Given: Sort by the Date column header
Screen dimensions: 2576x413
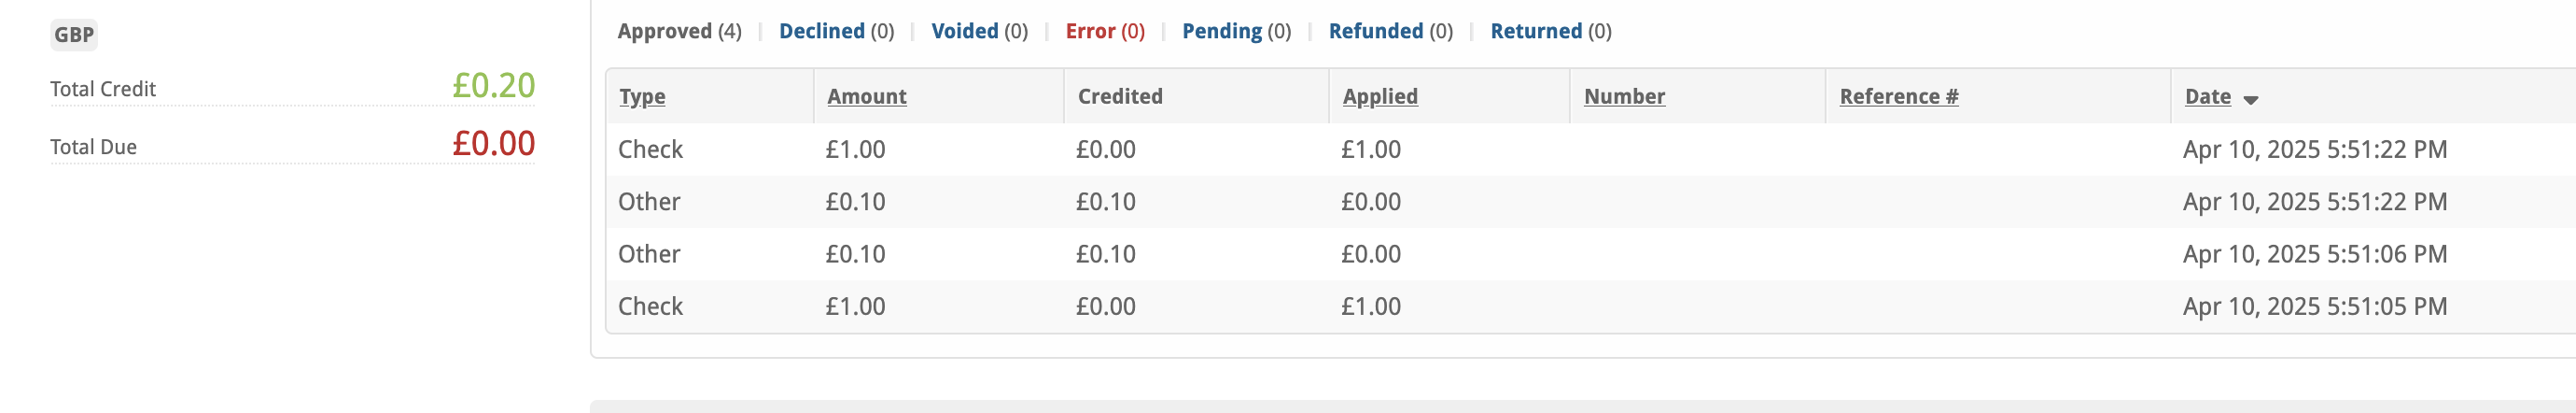Looking at the screenshot, I should [x=2207, y=97].
